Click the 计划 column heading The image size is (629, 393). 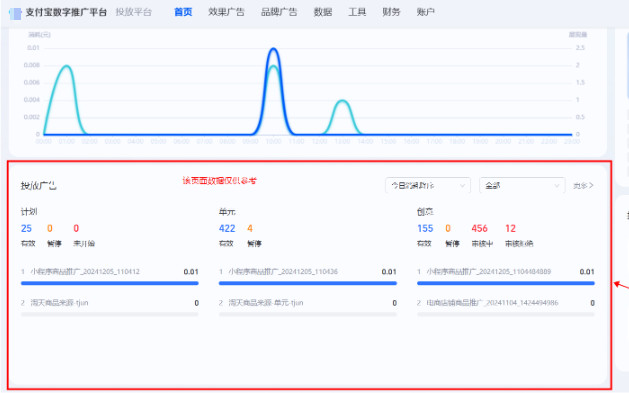tap(29, 212)
